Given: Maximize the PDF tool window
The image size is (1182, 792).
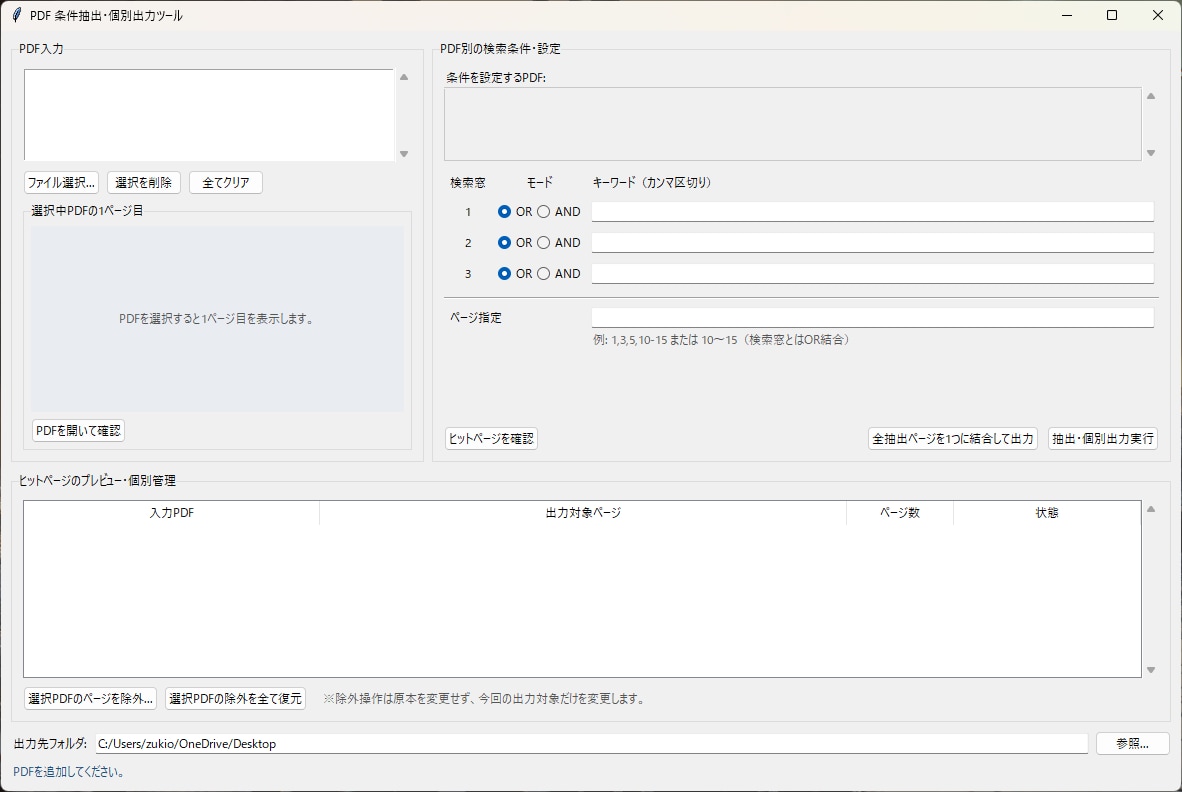Looking at the screenshot, I should point(1112,15).
